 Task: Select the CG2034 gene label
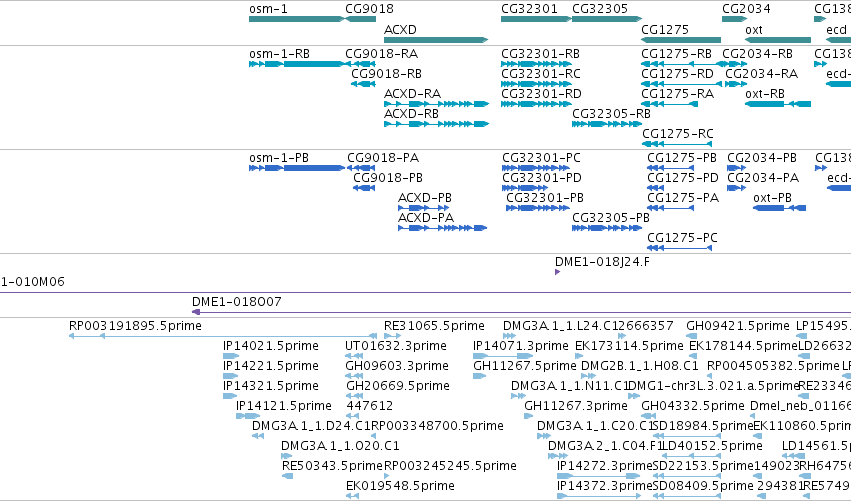[746, 9]
